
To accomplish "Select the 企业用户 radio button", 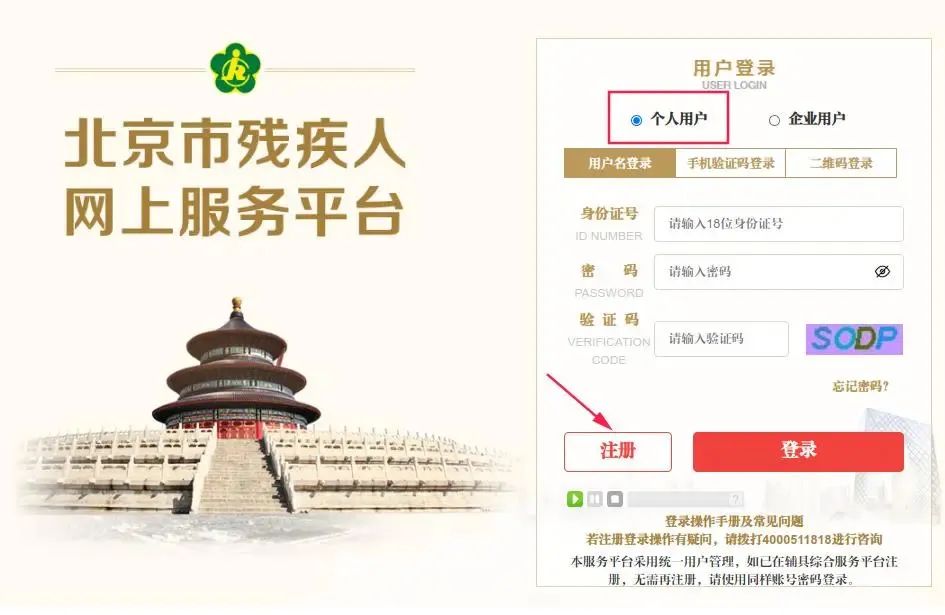I will point(774,120).
